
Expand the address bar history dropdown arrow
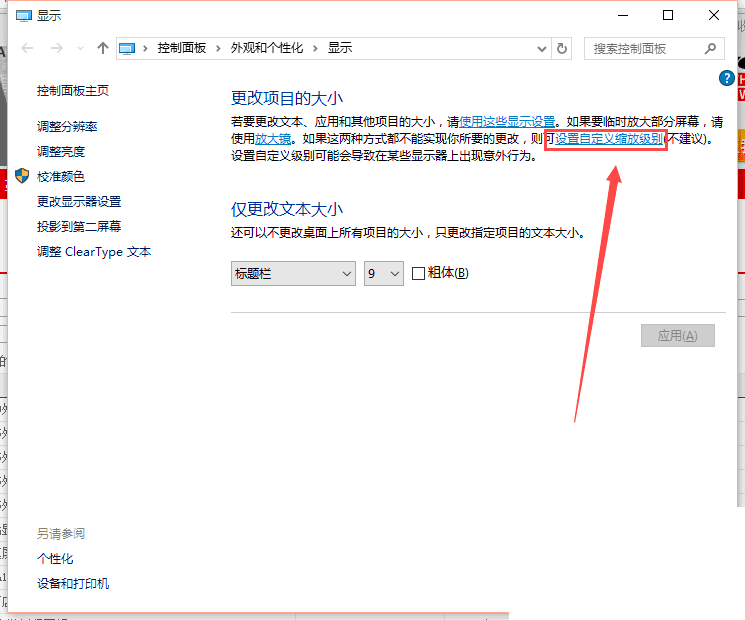[x=542, y=48]
